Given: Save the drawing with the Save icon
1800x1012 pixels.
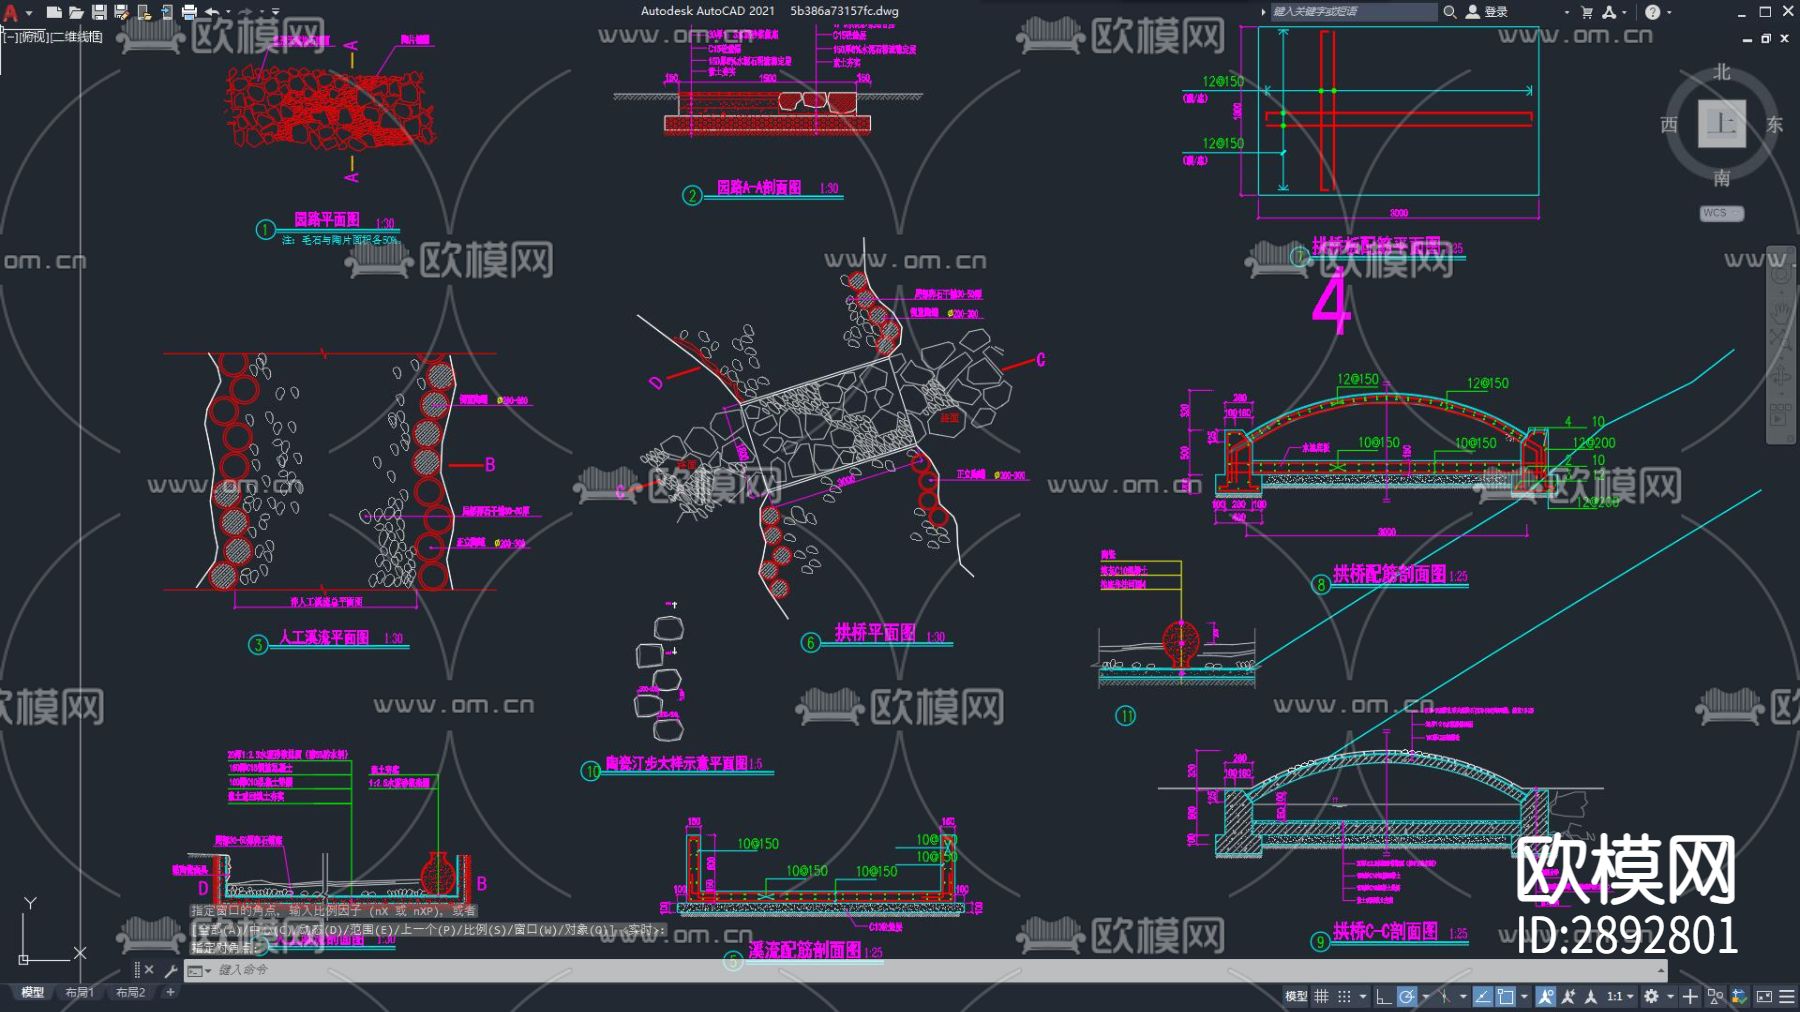Looking at the screenshot, I should (x=99, y=12).
